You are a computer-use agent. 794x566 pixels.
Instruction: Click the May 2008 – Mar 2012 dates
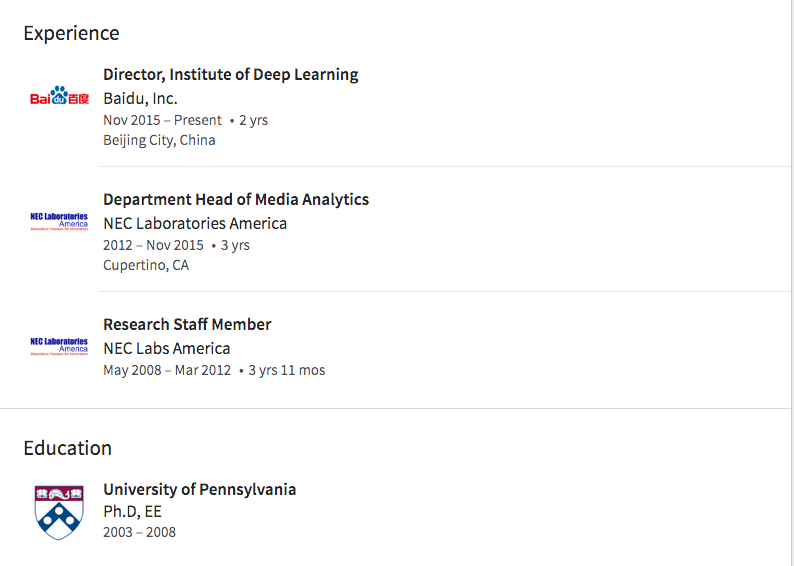click(167, 370)
